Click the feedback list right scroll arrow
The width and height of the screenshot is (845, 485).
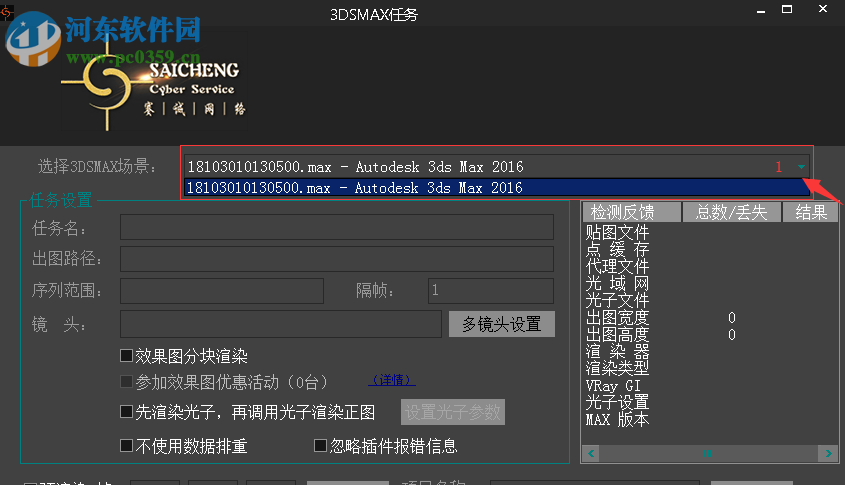tap(828, 453)
